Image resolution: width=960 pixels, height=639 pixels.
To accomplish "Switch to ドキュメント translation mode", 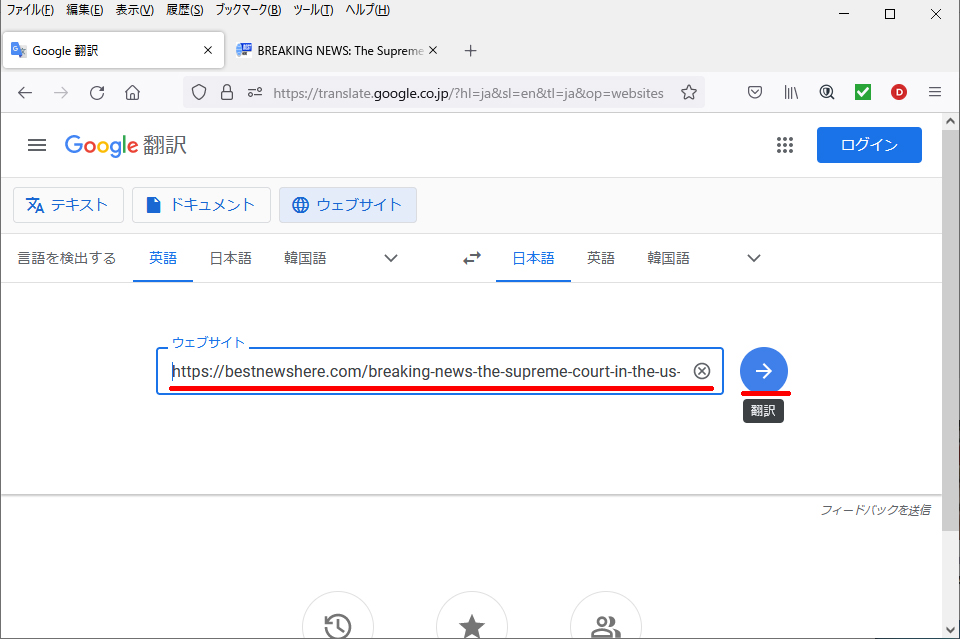I will pos(201,205).
